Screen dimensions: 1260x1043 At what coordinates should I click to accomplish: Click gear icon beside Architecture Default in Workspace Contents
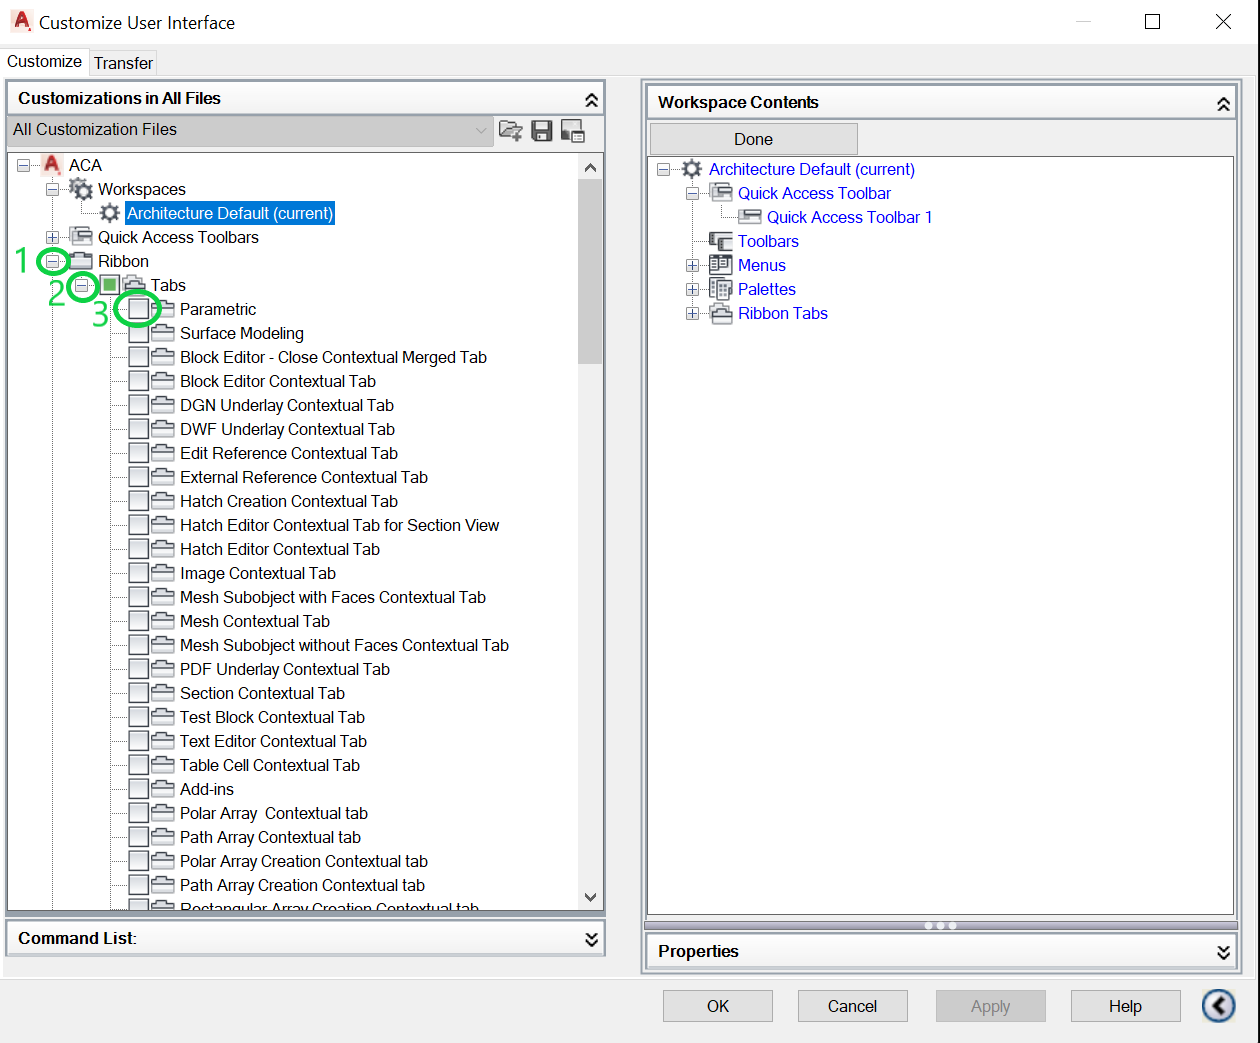coord(692,169)
